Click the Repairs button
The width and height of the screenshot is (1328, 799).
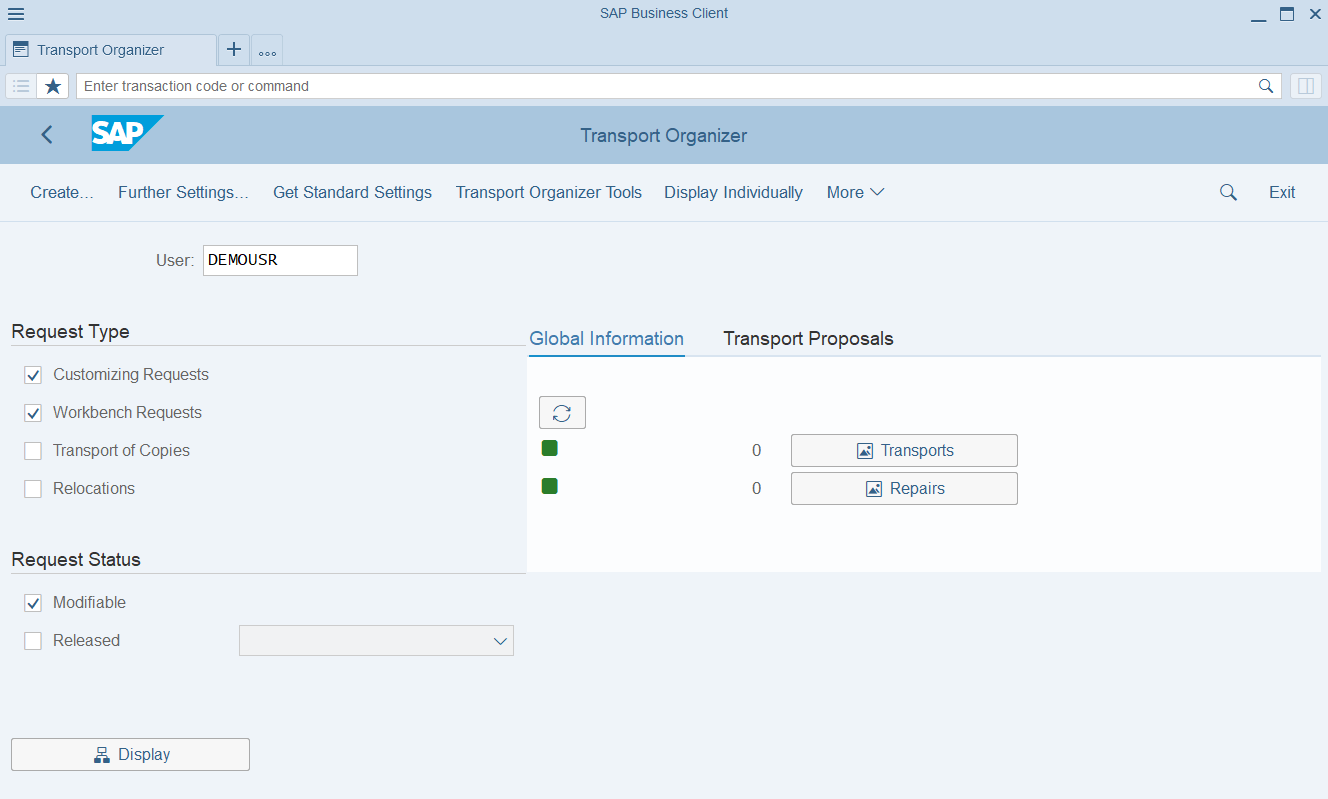904,488
